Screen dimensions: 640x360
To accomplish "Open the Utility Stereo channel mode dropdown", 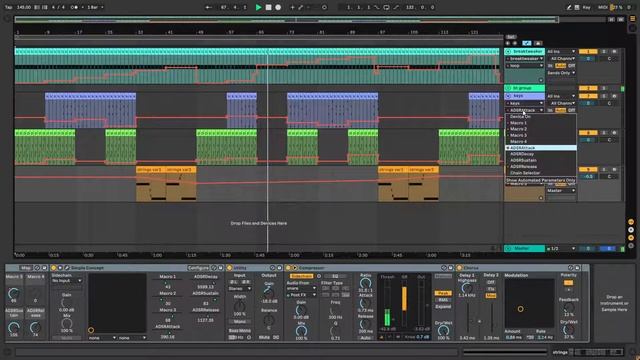I will (x=240, y=289).
